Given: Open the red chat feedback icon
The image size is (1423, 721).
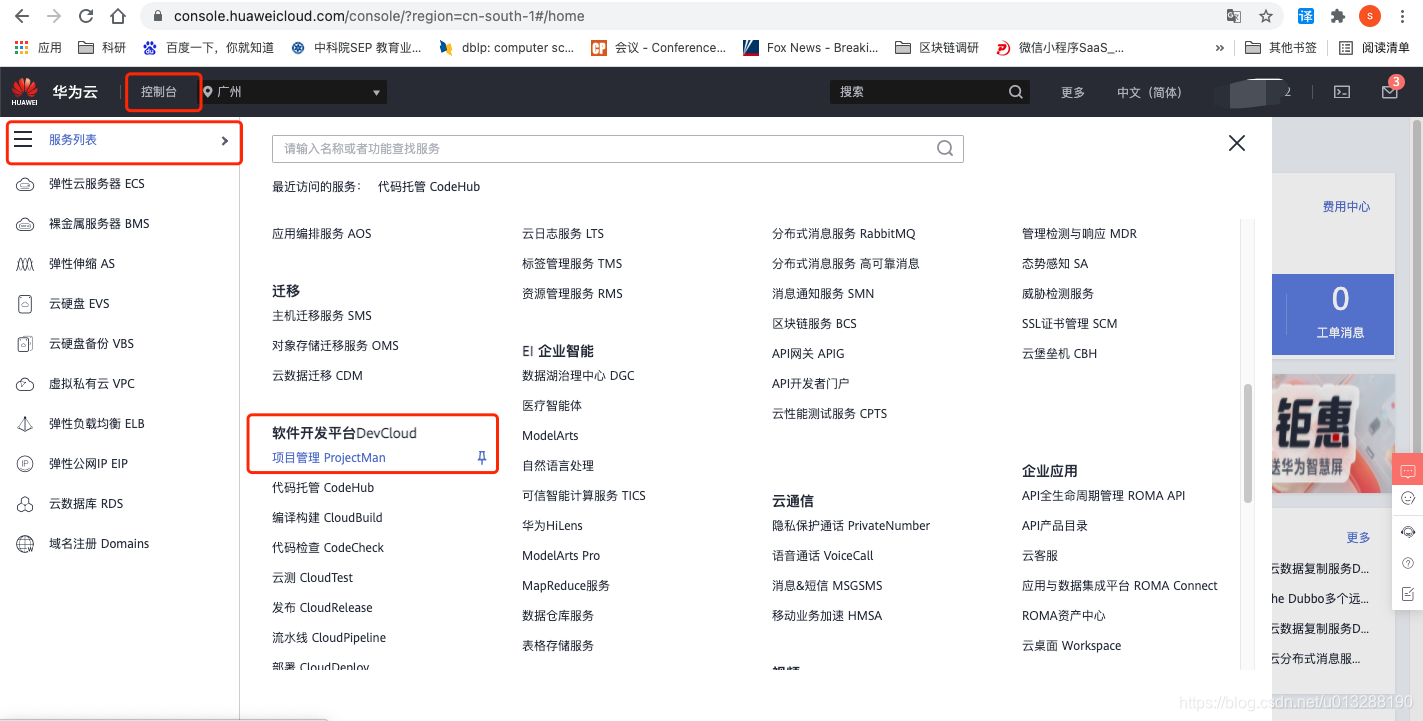Looking at the screenshot, I should [x=1408, y=471].
